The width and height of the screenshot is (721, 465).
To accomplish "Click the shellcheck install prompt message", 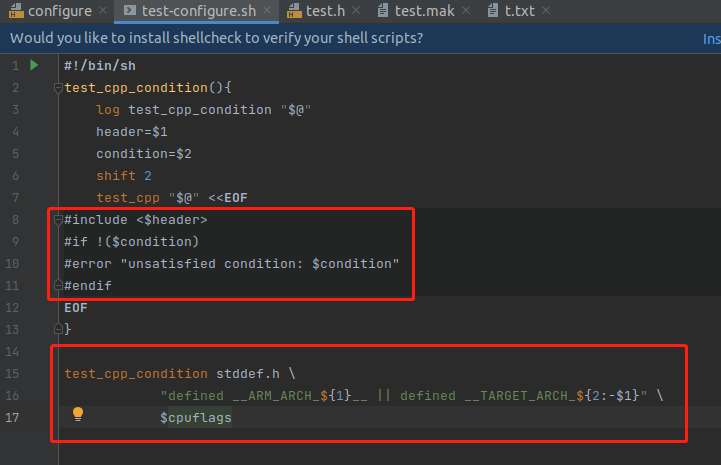I will click(x=217, y=38).
